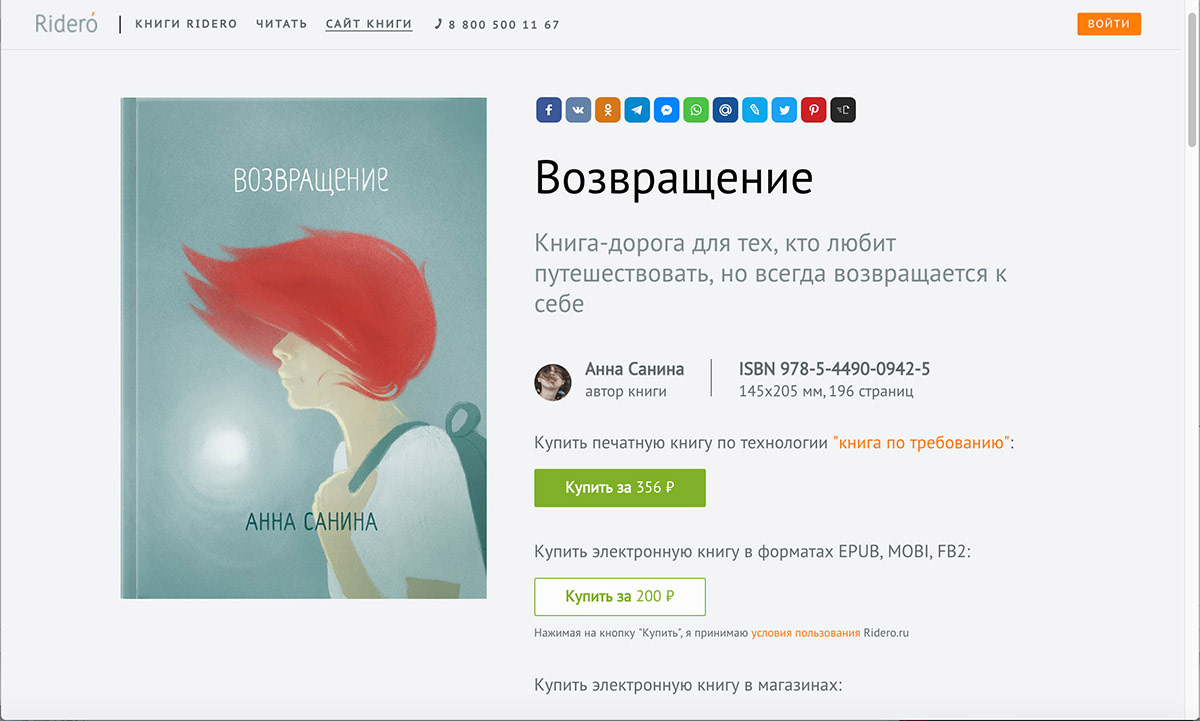Image resolution: width=1200 pixels, height=721 pixels.
Task: Click the ISBN 978-5-4490-0942-5 text
Action: tap(835, 369)
